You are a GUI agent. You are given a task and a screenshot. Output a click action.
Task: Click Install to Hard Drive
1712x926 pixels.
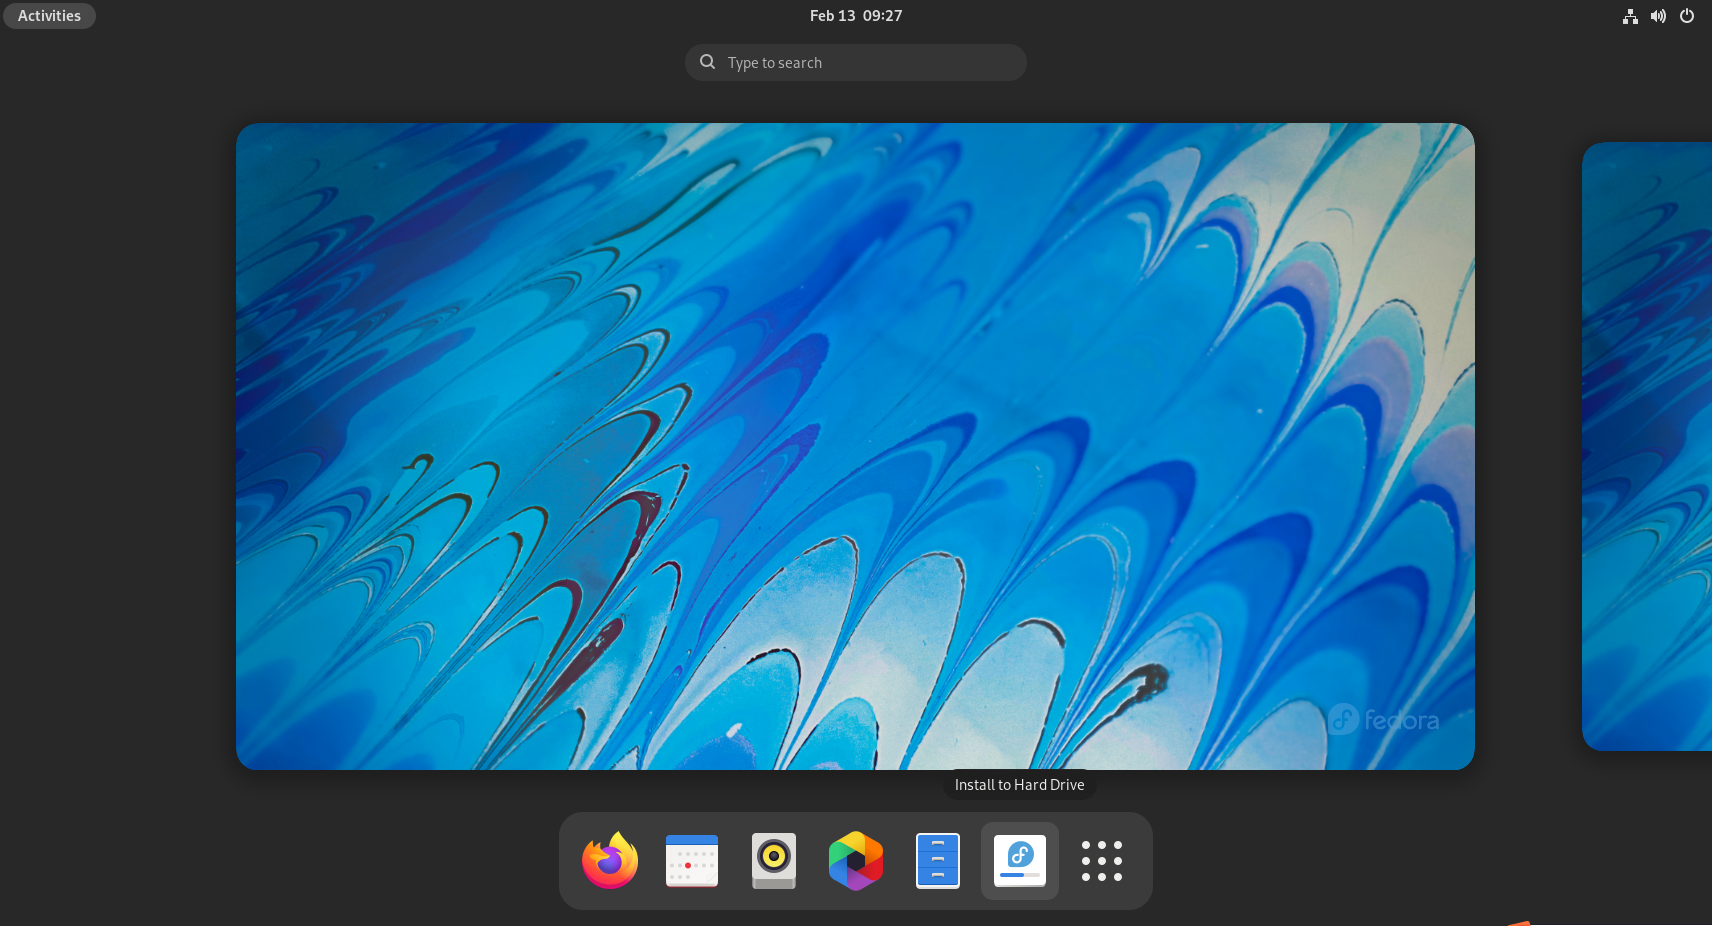point(1019,784)
